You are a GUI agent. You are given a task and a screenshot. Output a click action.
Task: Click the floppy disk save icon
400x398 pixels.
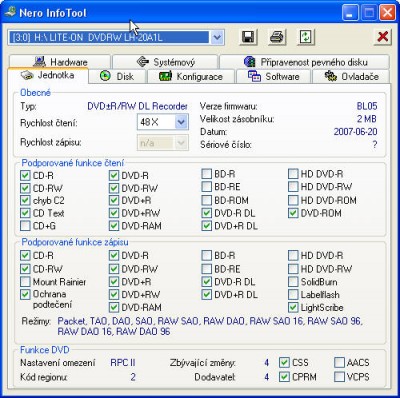tap(248, 37)
